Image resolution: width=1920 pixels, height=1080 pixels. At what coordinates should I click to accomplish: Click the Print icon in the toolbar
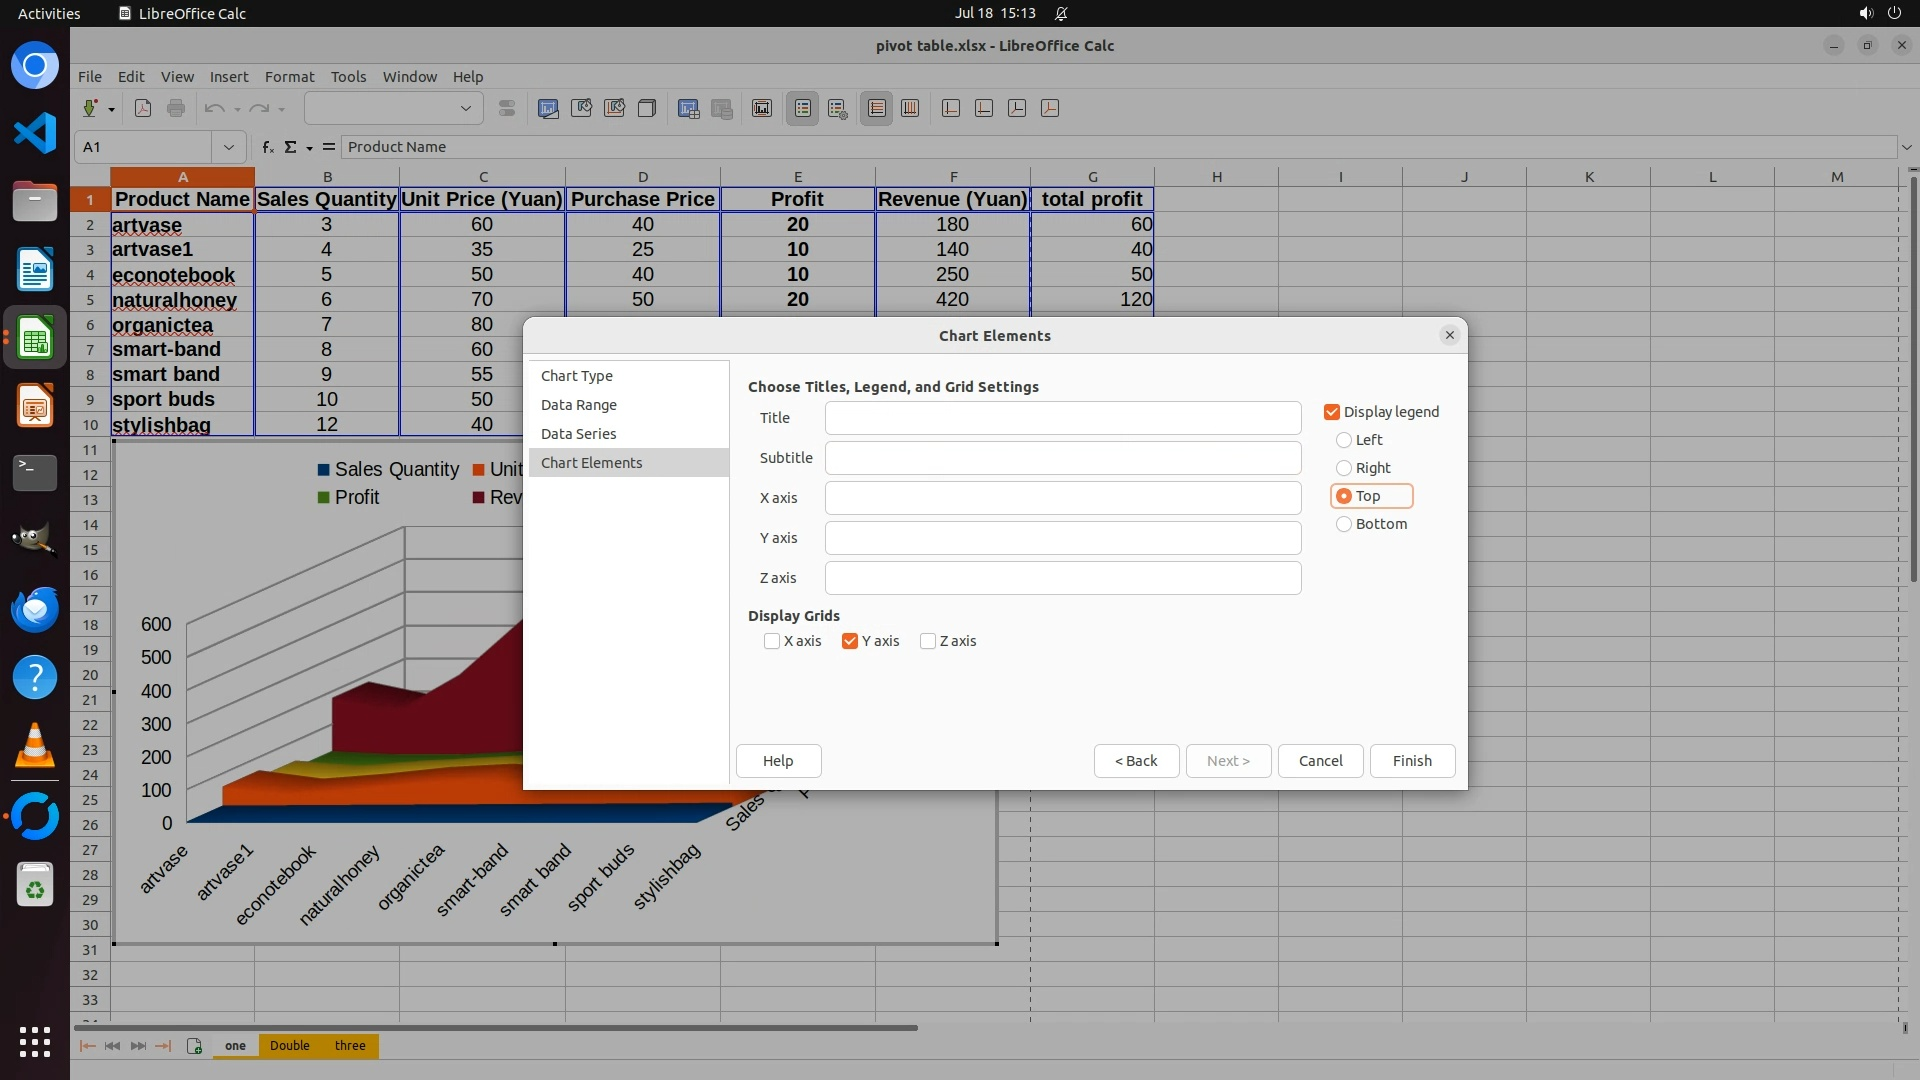(176, 108)
